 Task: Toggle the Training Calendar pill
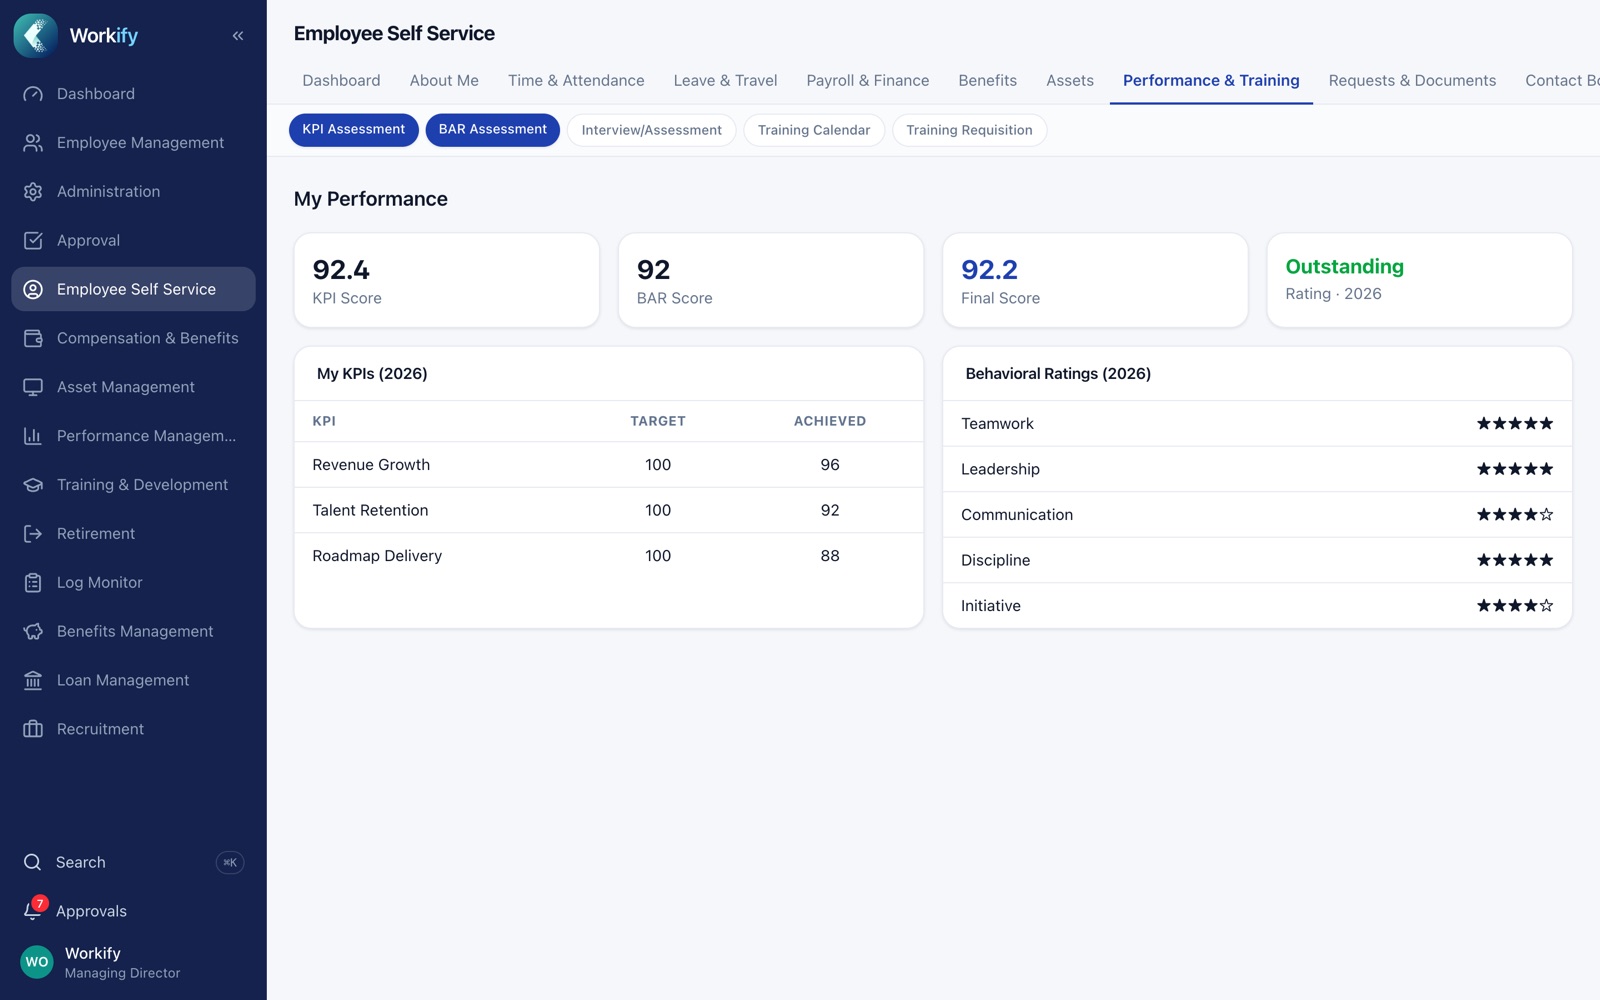click(x=814, y=130)
